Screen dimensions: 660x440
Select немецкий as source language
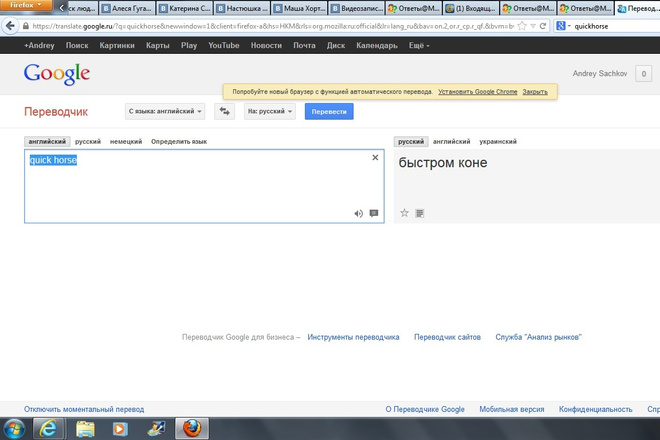(x=126, y=141)
